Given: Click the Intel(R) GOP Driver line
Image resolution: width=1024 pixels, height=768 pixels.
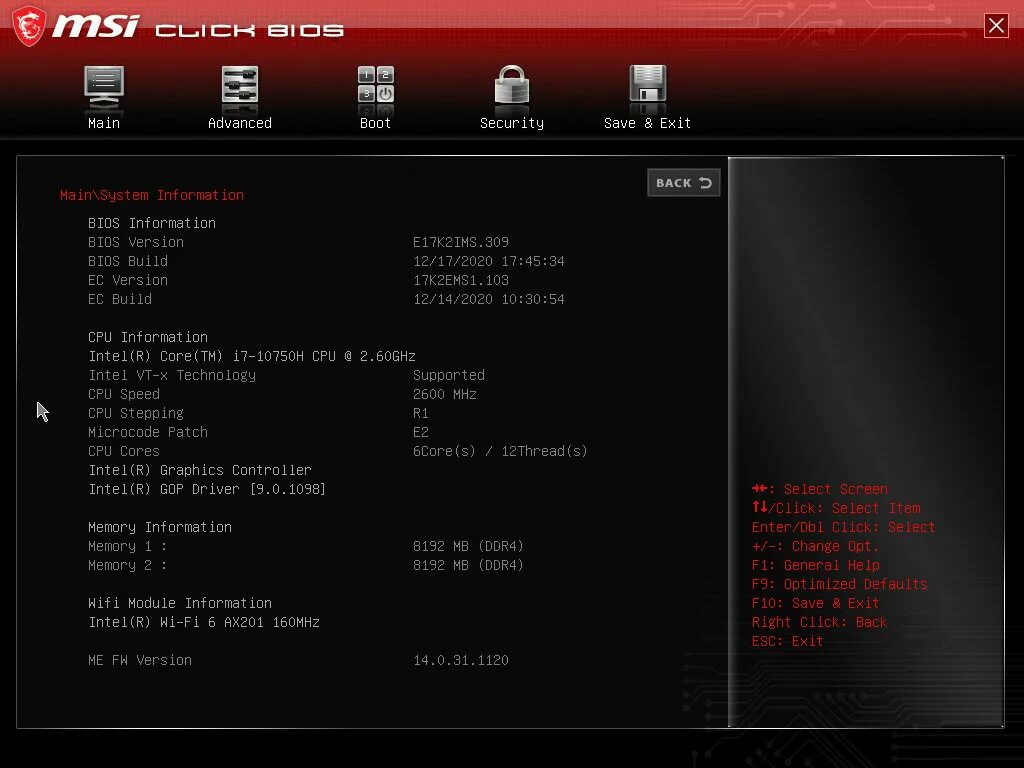Looking at the screenshot, I should point(207,489).
